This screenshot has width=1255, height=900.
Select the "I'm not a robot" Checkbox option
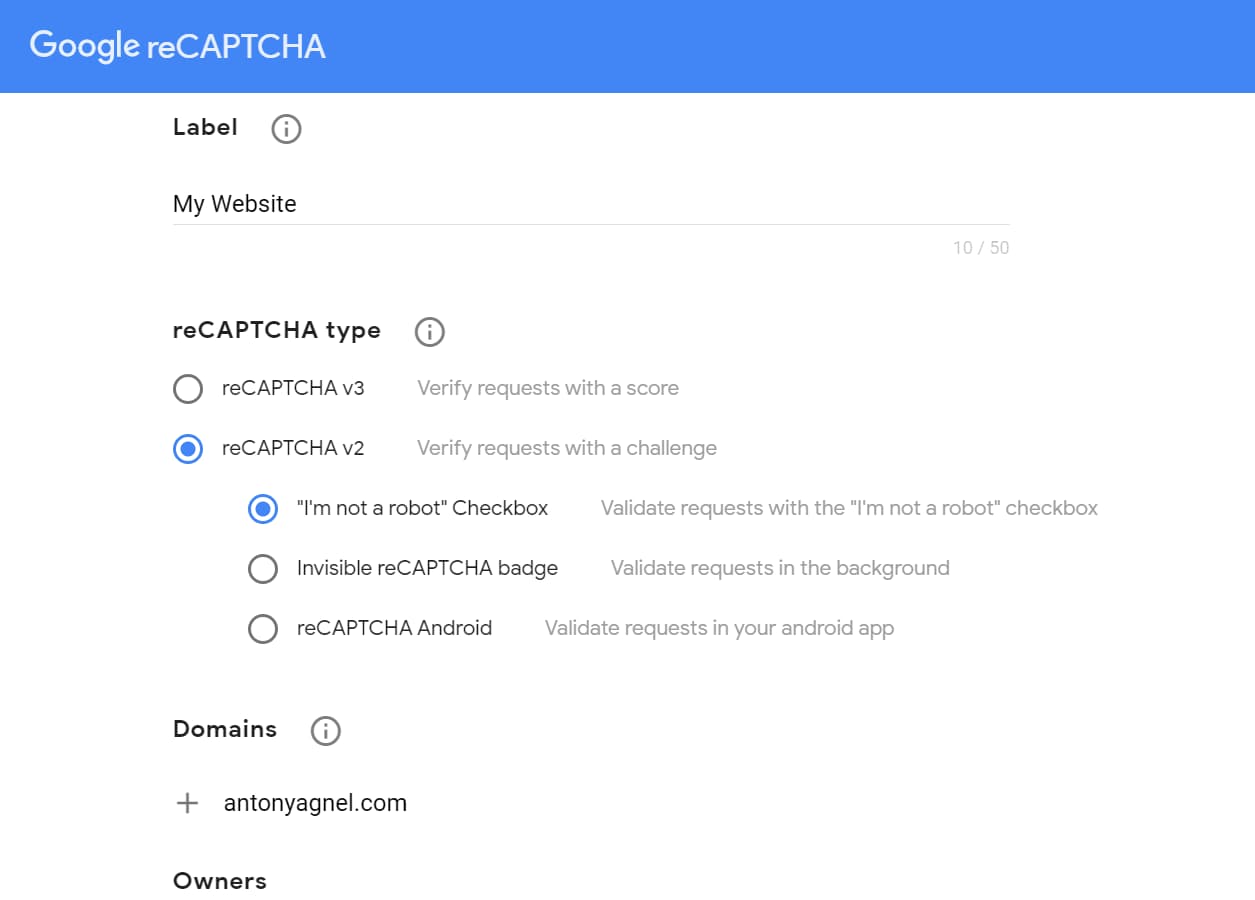click(x=263, y=509)
